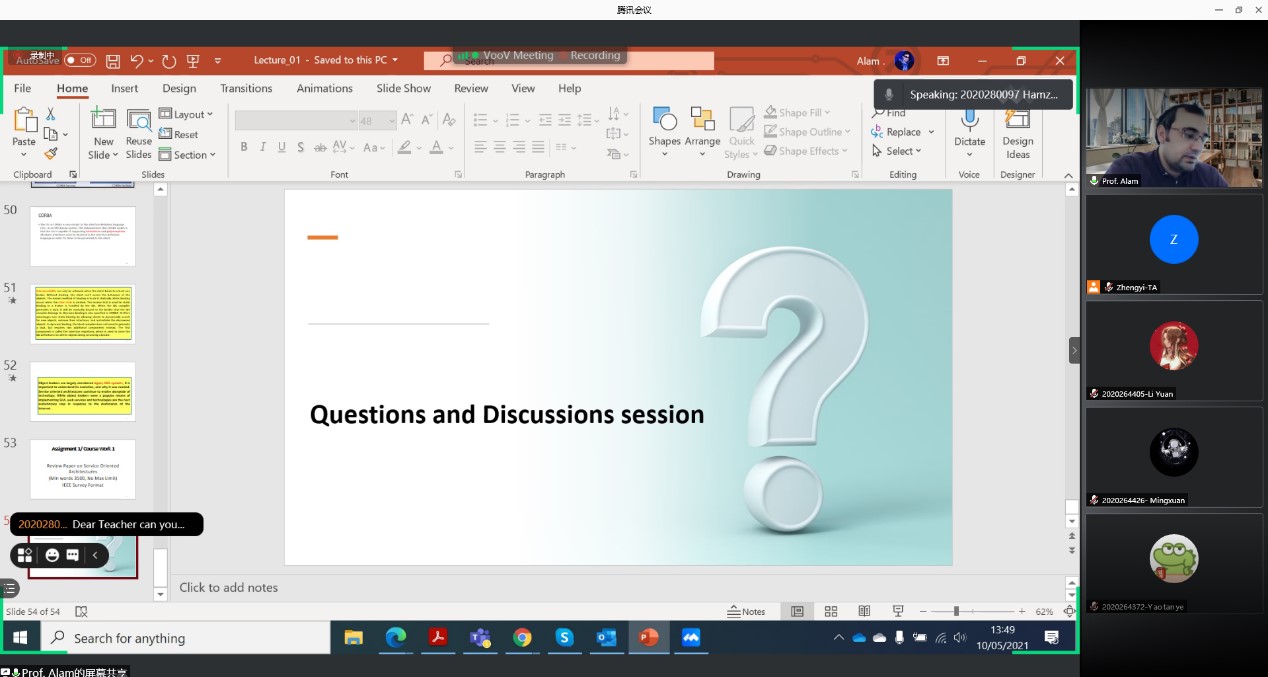This screenshot has height=677, width=1268.
Task: Switch to Slide Sorter view
Action: (x=831, y=611)
